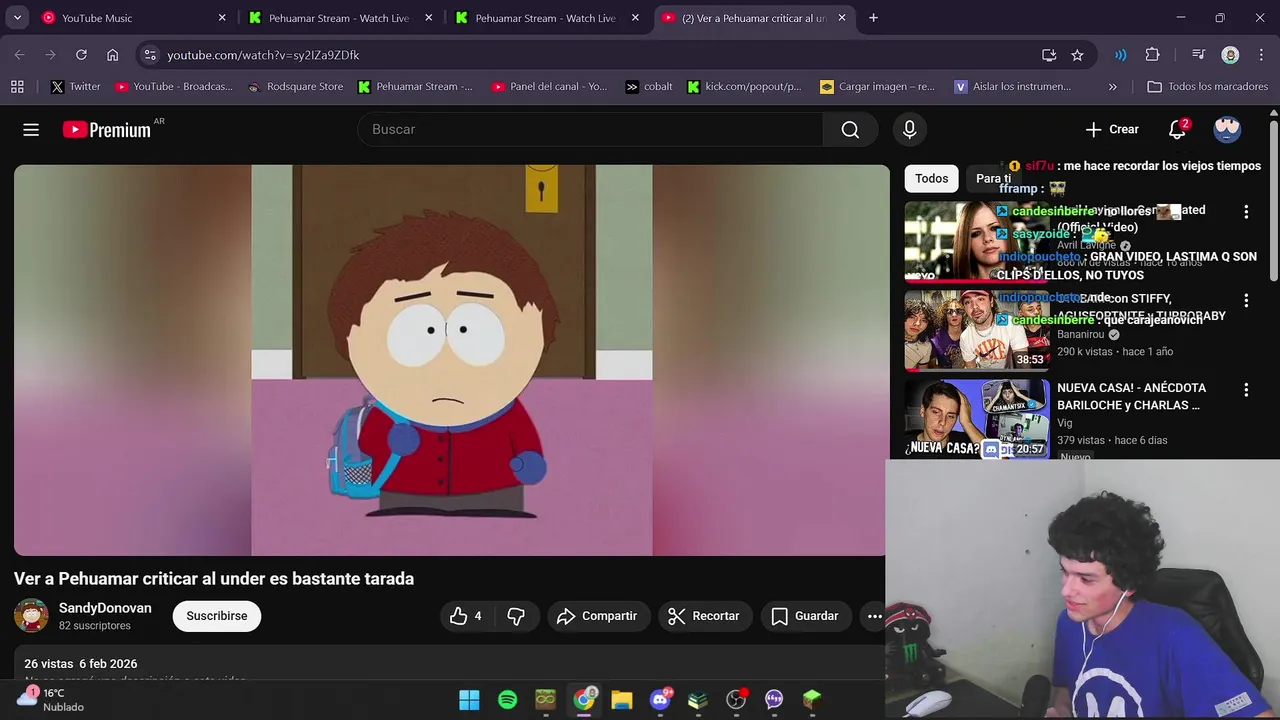The height and width of the screenshot is (720, 1280).
Task: Open the Cargar imagen bookmark
Action: pyautogui.click(x=877, y=87)
